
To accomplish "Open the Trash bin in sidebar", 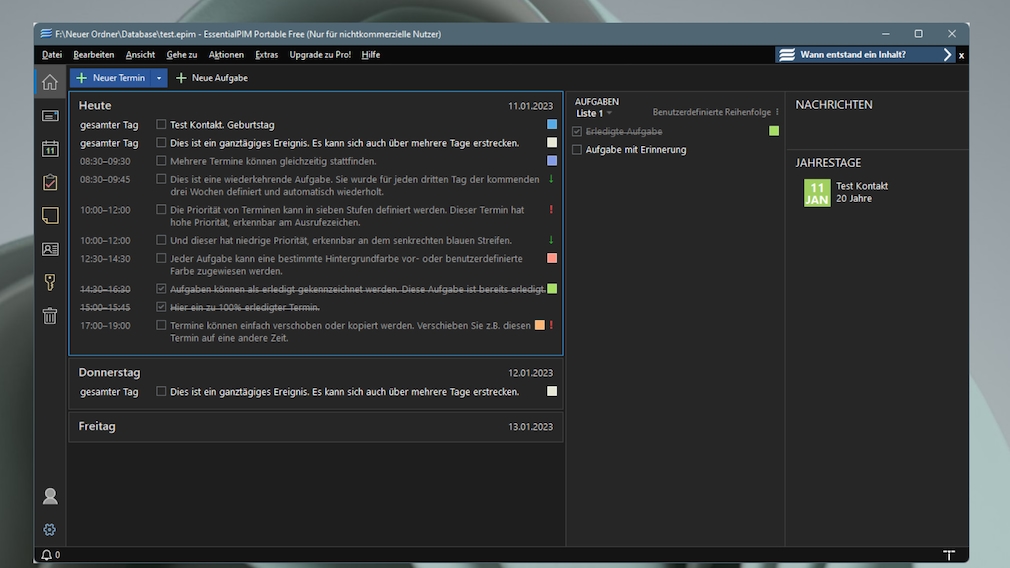I will click(50, 316).
